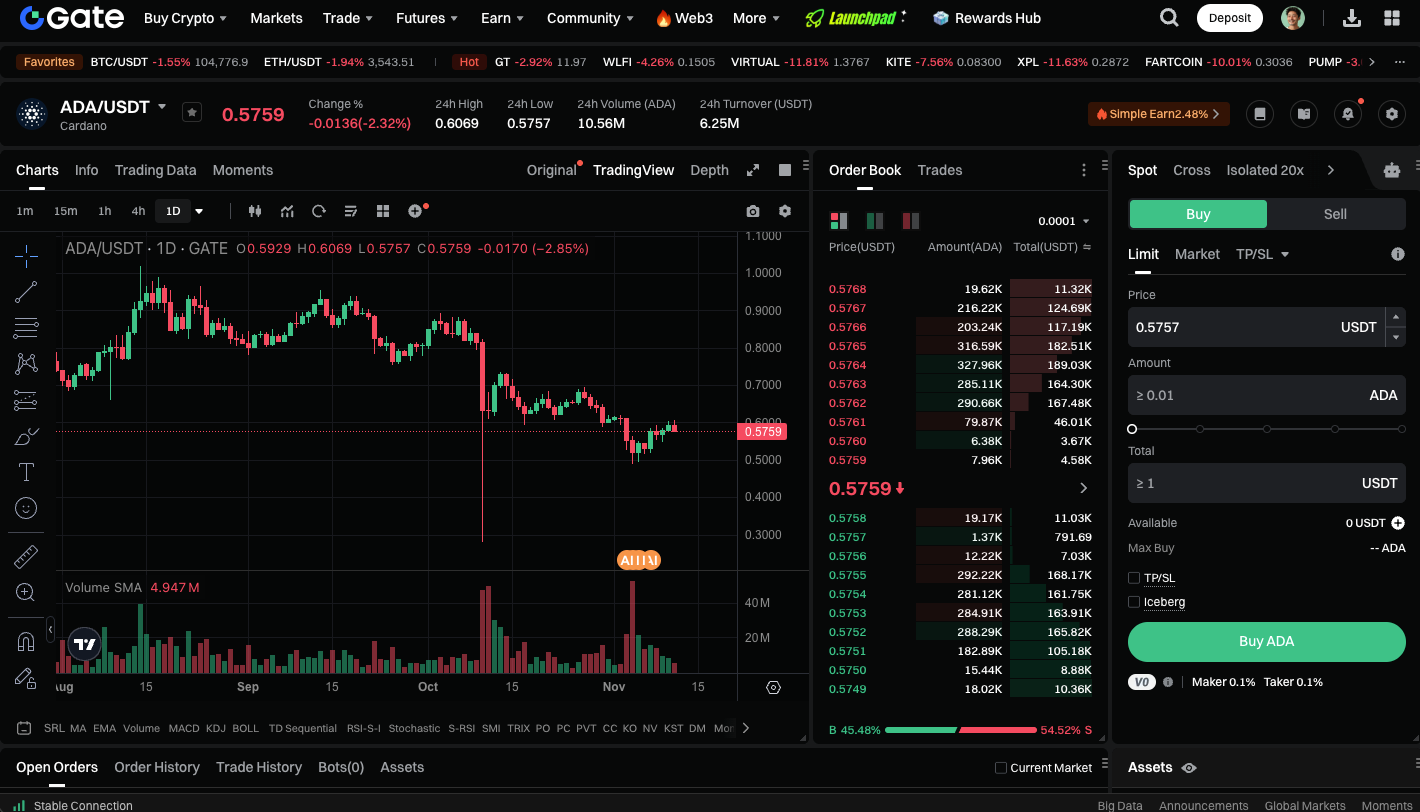Click into the Amount ADA input field
Image resolution: width=1420 pixels, height=812 pixels.
[1267, 395]
